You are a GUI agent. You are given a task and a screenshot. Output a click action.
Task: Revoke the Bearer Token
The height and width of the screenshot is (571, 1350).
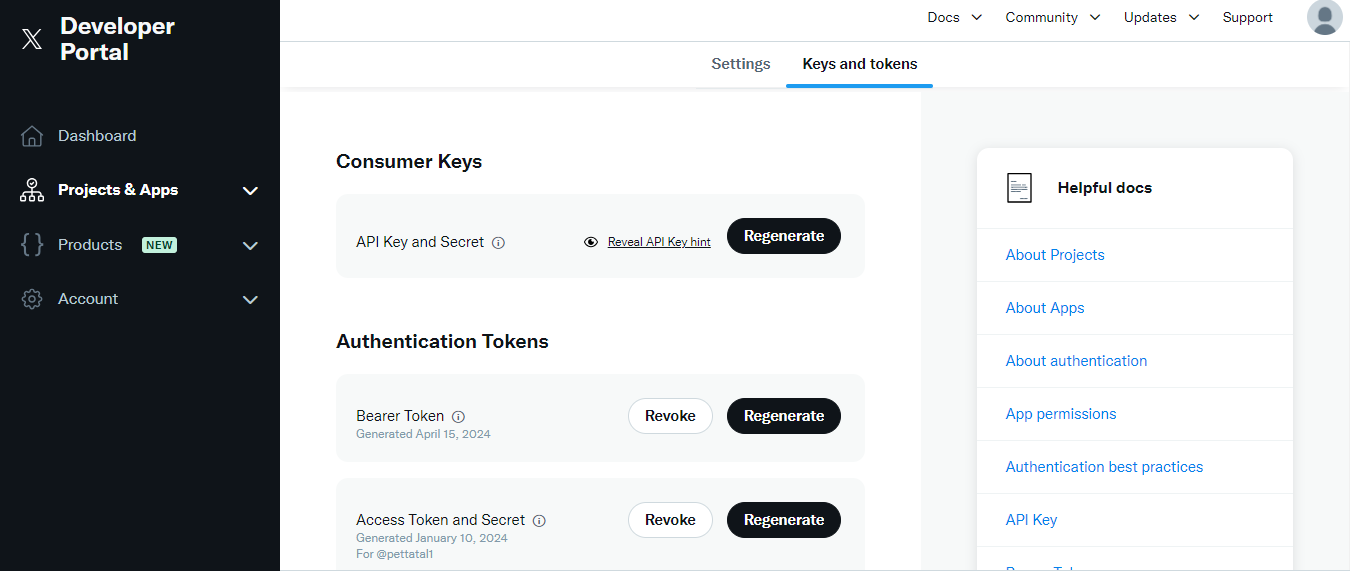[670, 416]
